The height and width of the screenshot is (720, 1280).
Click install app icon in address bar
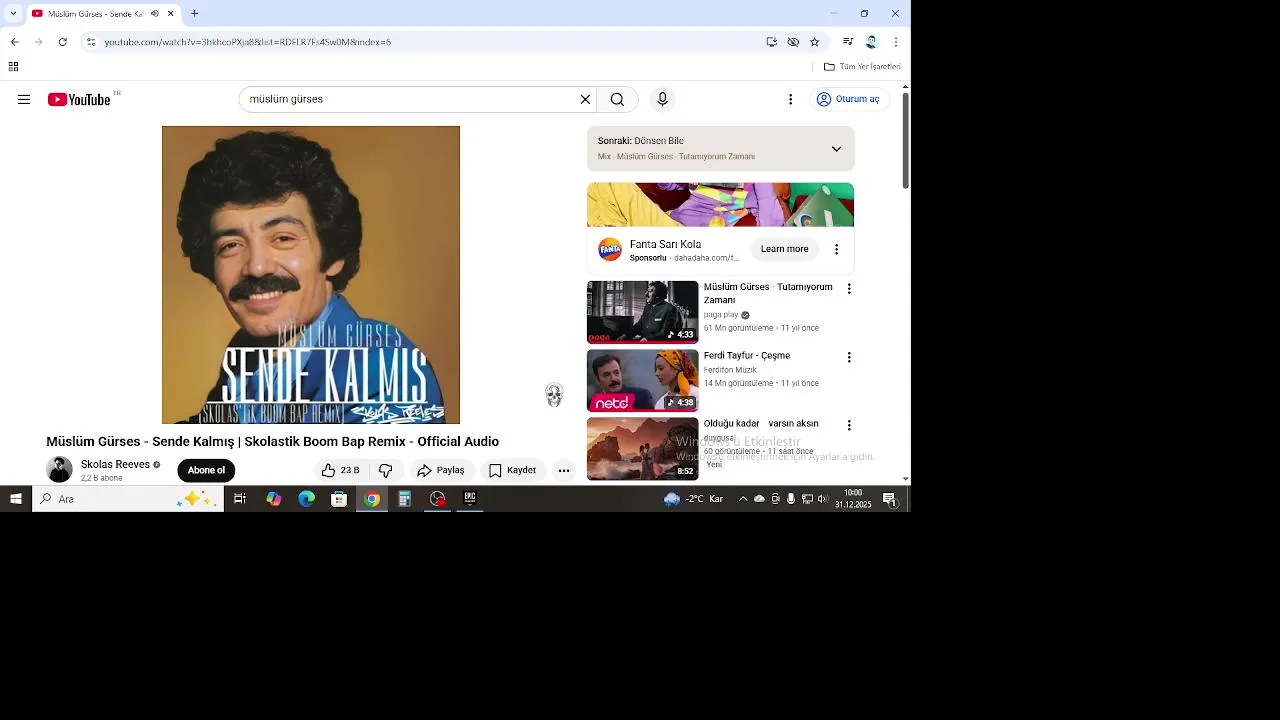[771, 42]
